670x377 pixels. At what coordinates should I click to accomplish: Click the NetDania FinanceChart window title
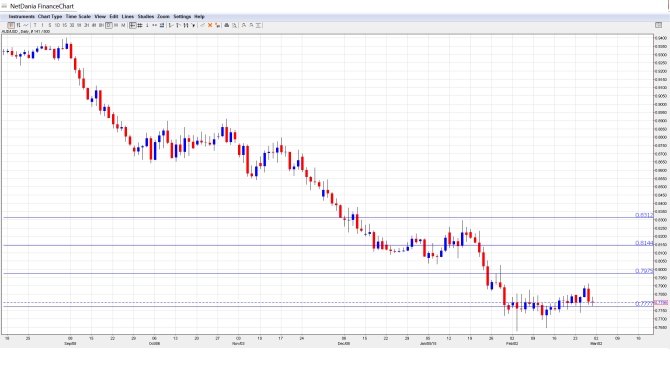coord(42,6)
